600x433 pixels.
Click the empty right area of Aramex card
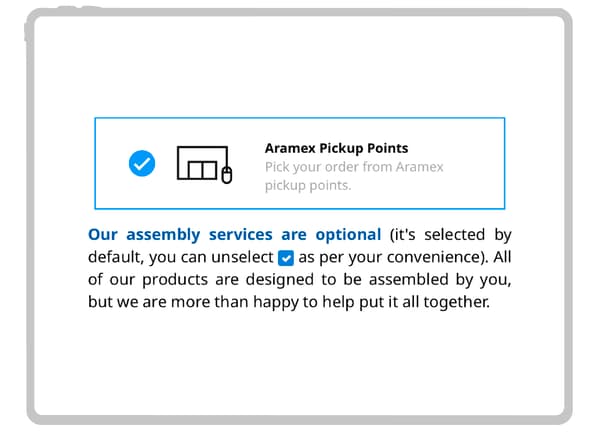click(x=474, y=164)
